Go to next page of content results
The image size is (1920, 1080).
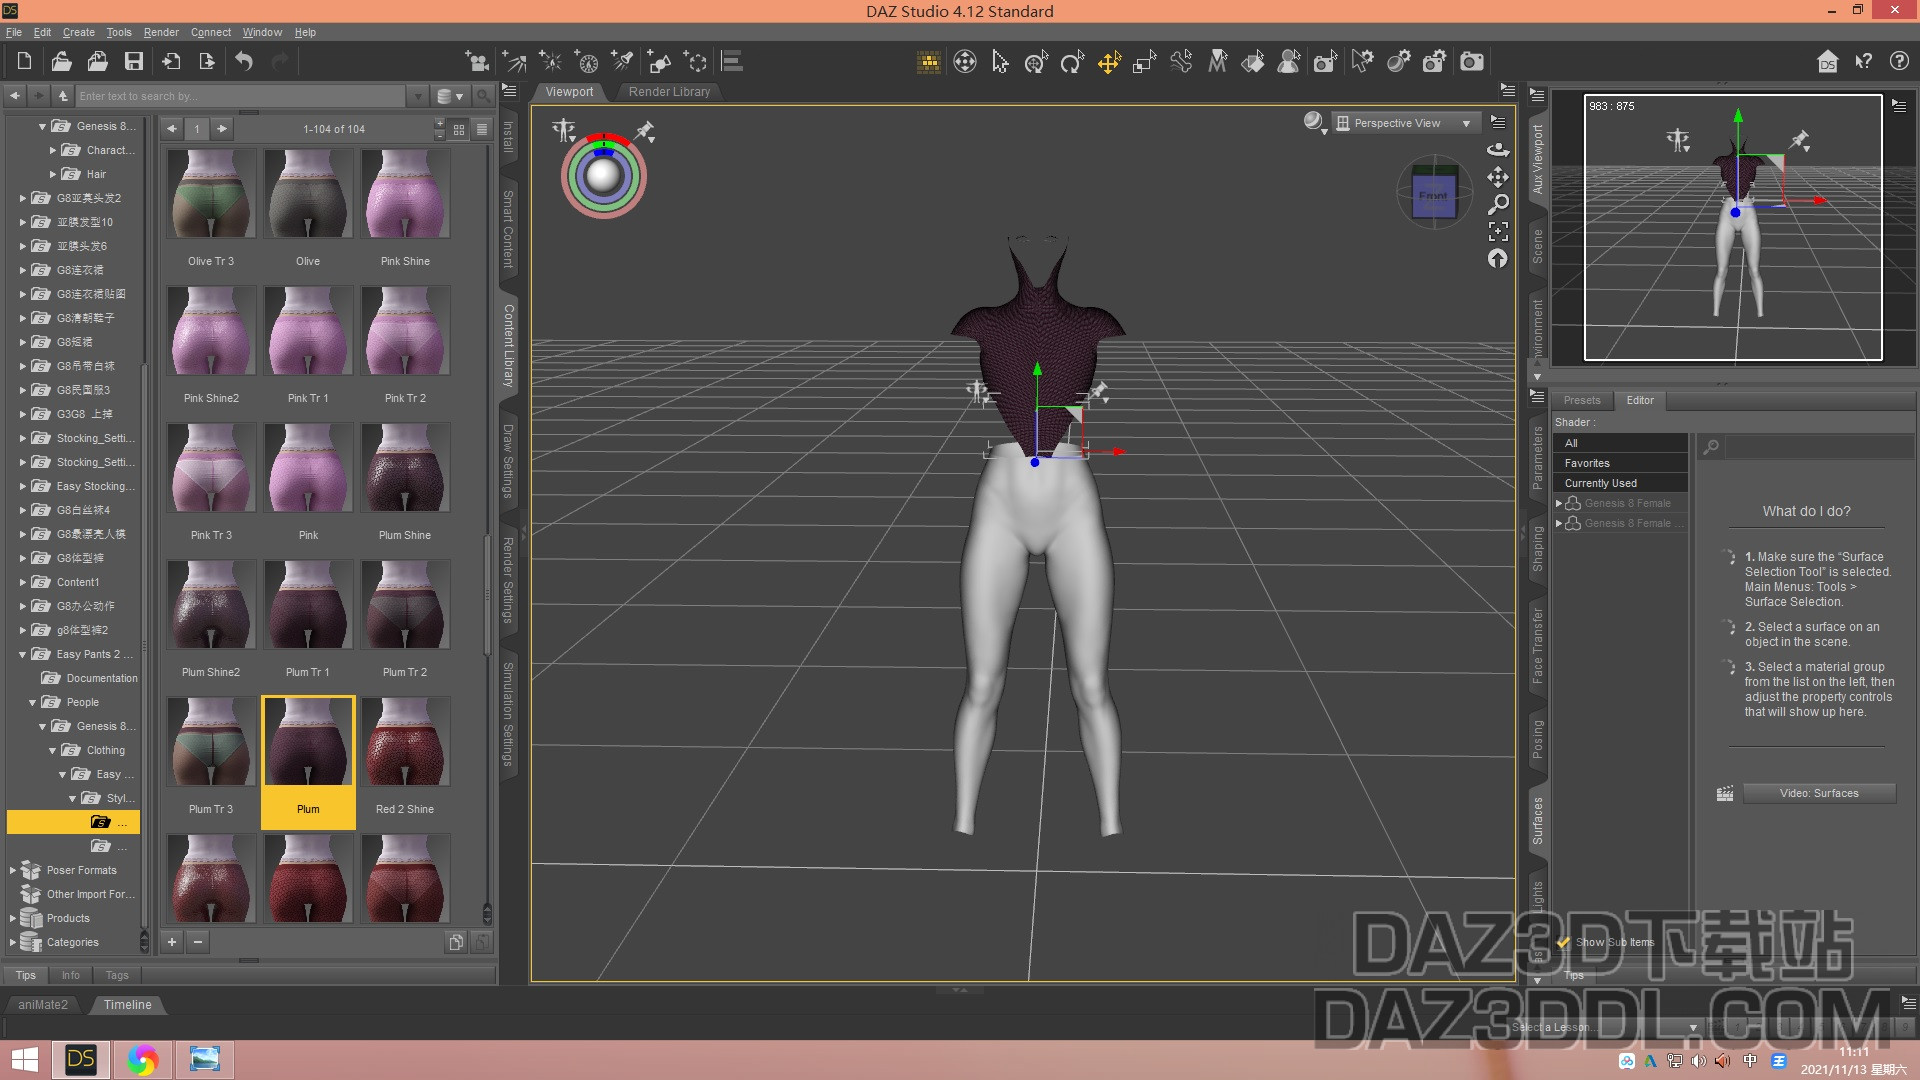point(222,129)
